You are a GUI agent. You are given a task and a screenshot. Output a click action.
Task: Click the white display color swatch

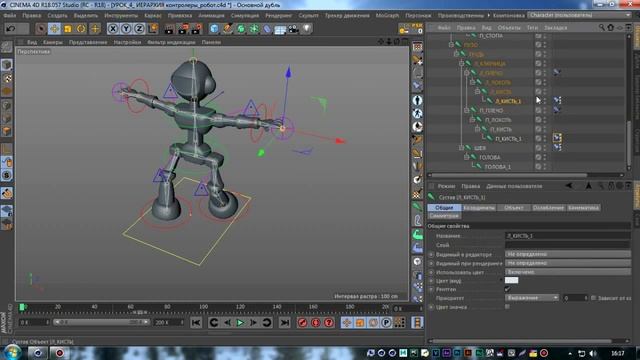(x=511, y=280)
